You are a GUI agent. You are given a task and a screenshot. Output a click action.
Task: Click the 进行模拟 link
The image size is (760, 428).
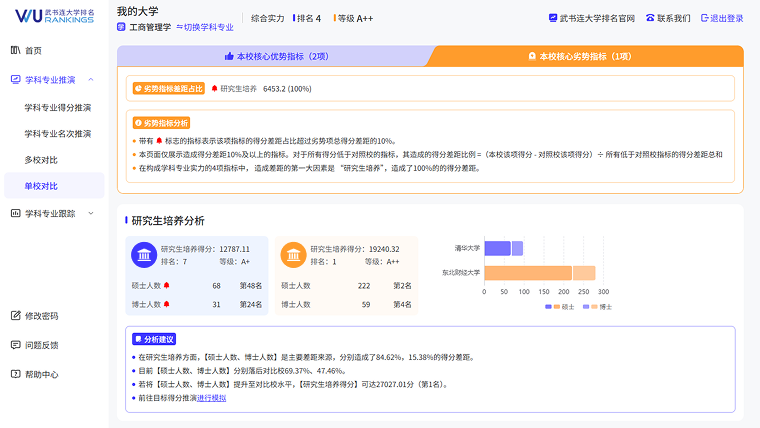211,398
